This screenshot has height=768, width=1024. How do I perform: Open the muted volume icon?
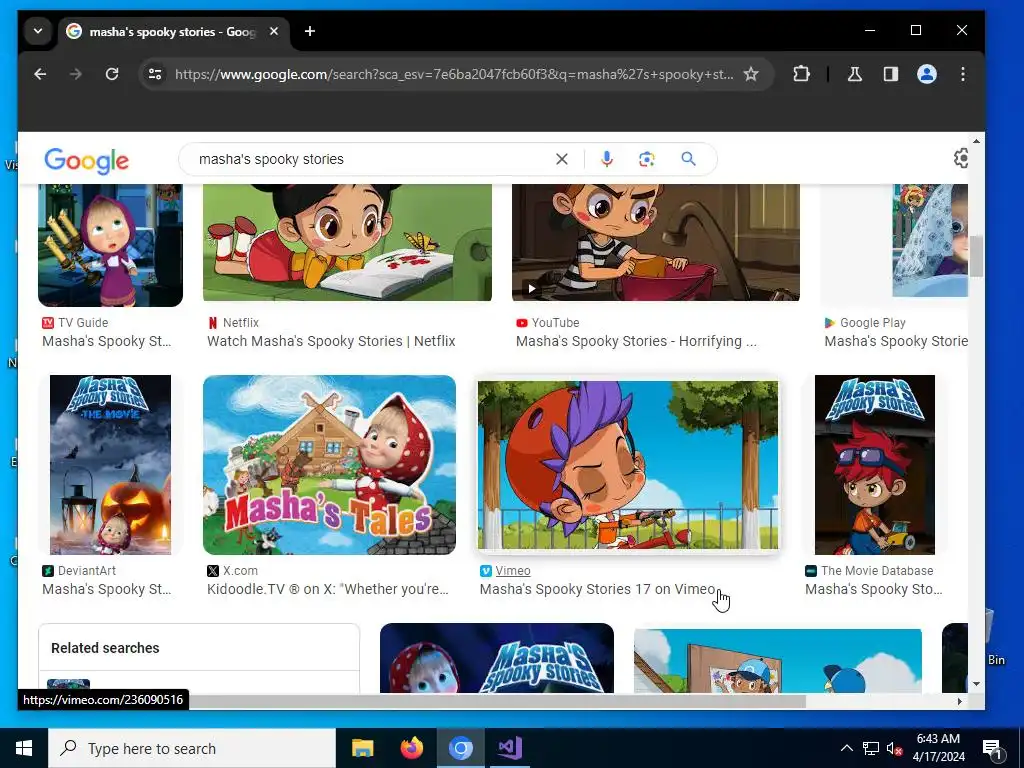[894, 749]
